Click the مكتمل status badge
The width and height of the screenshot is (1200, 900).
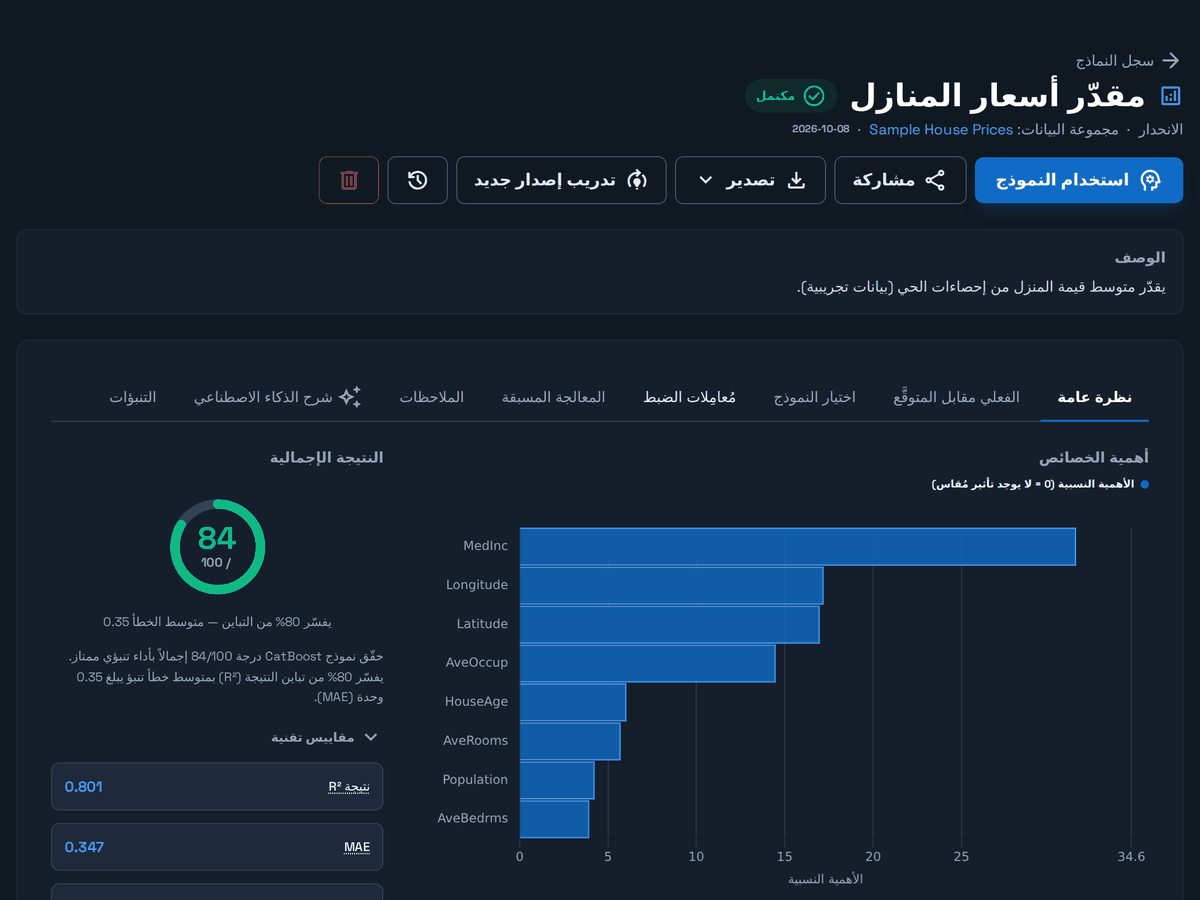791,96
